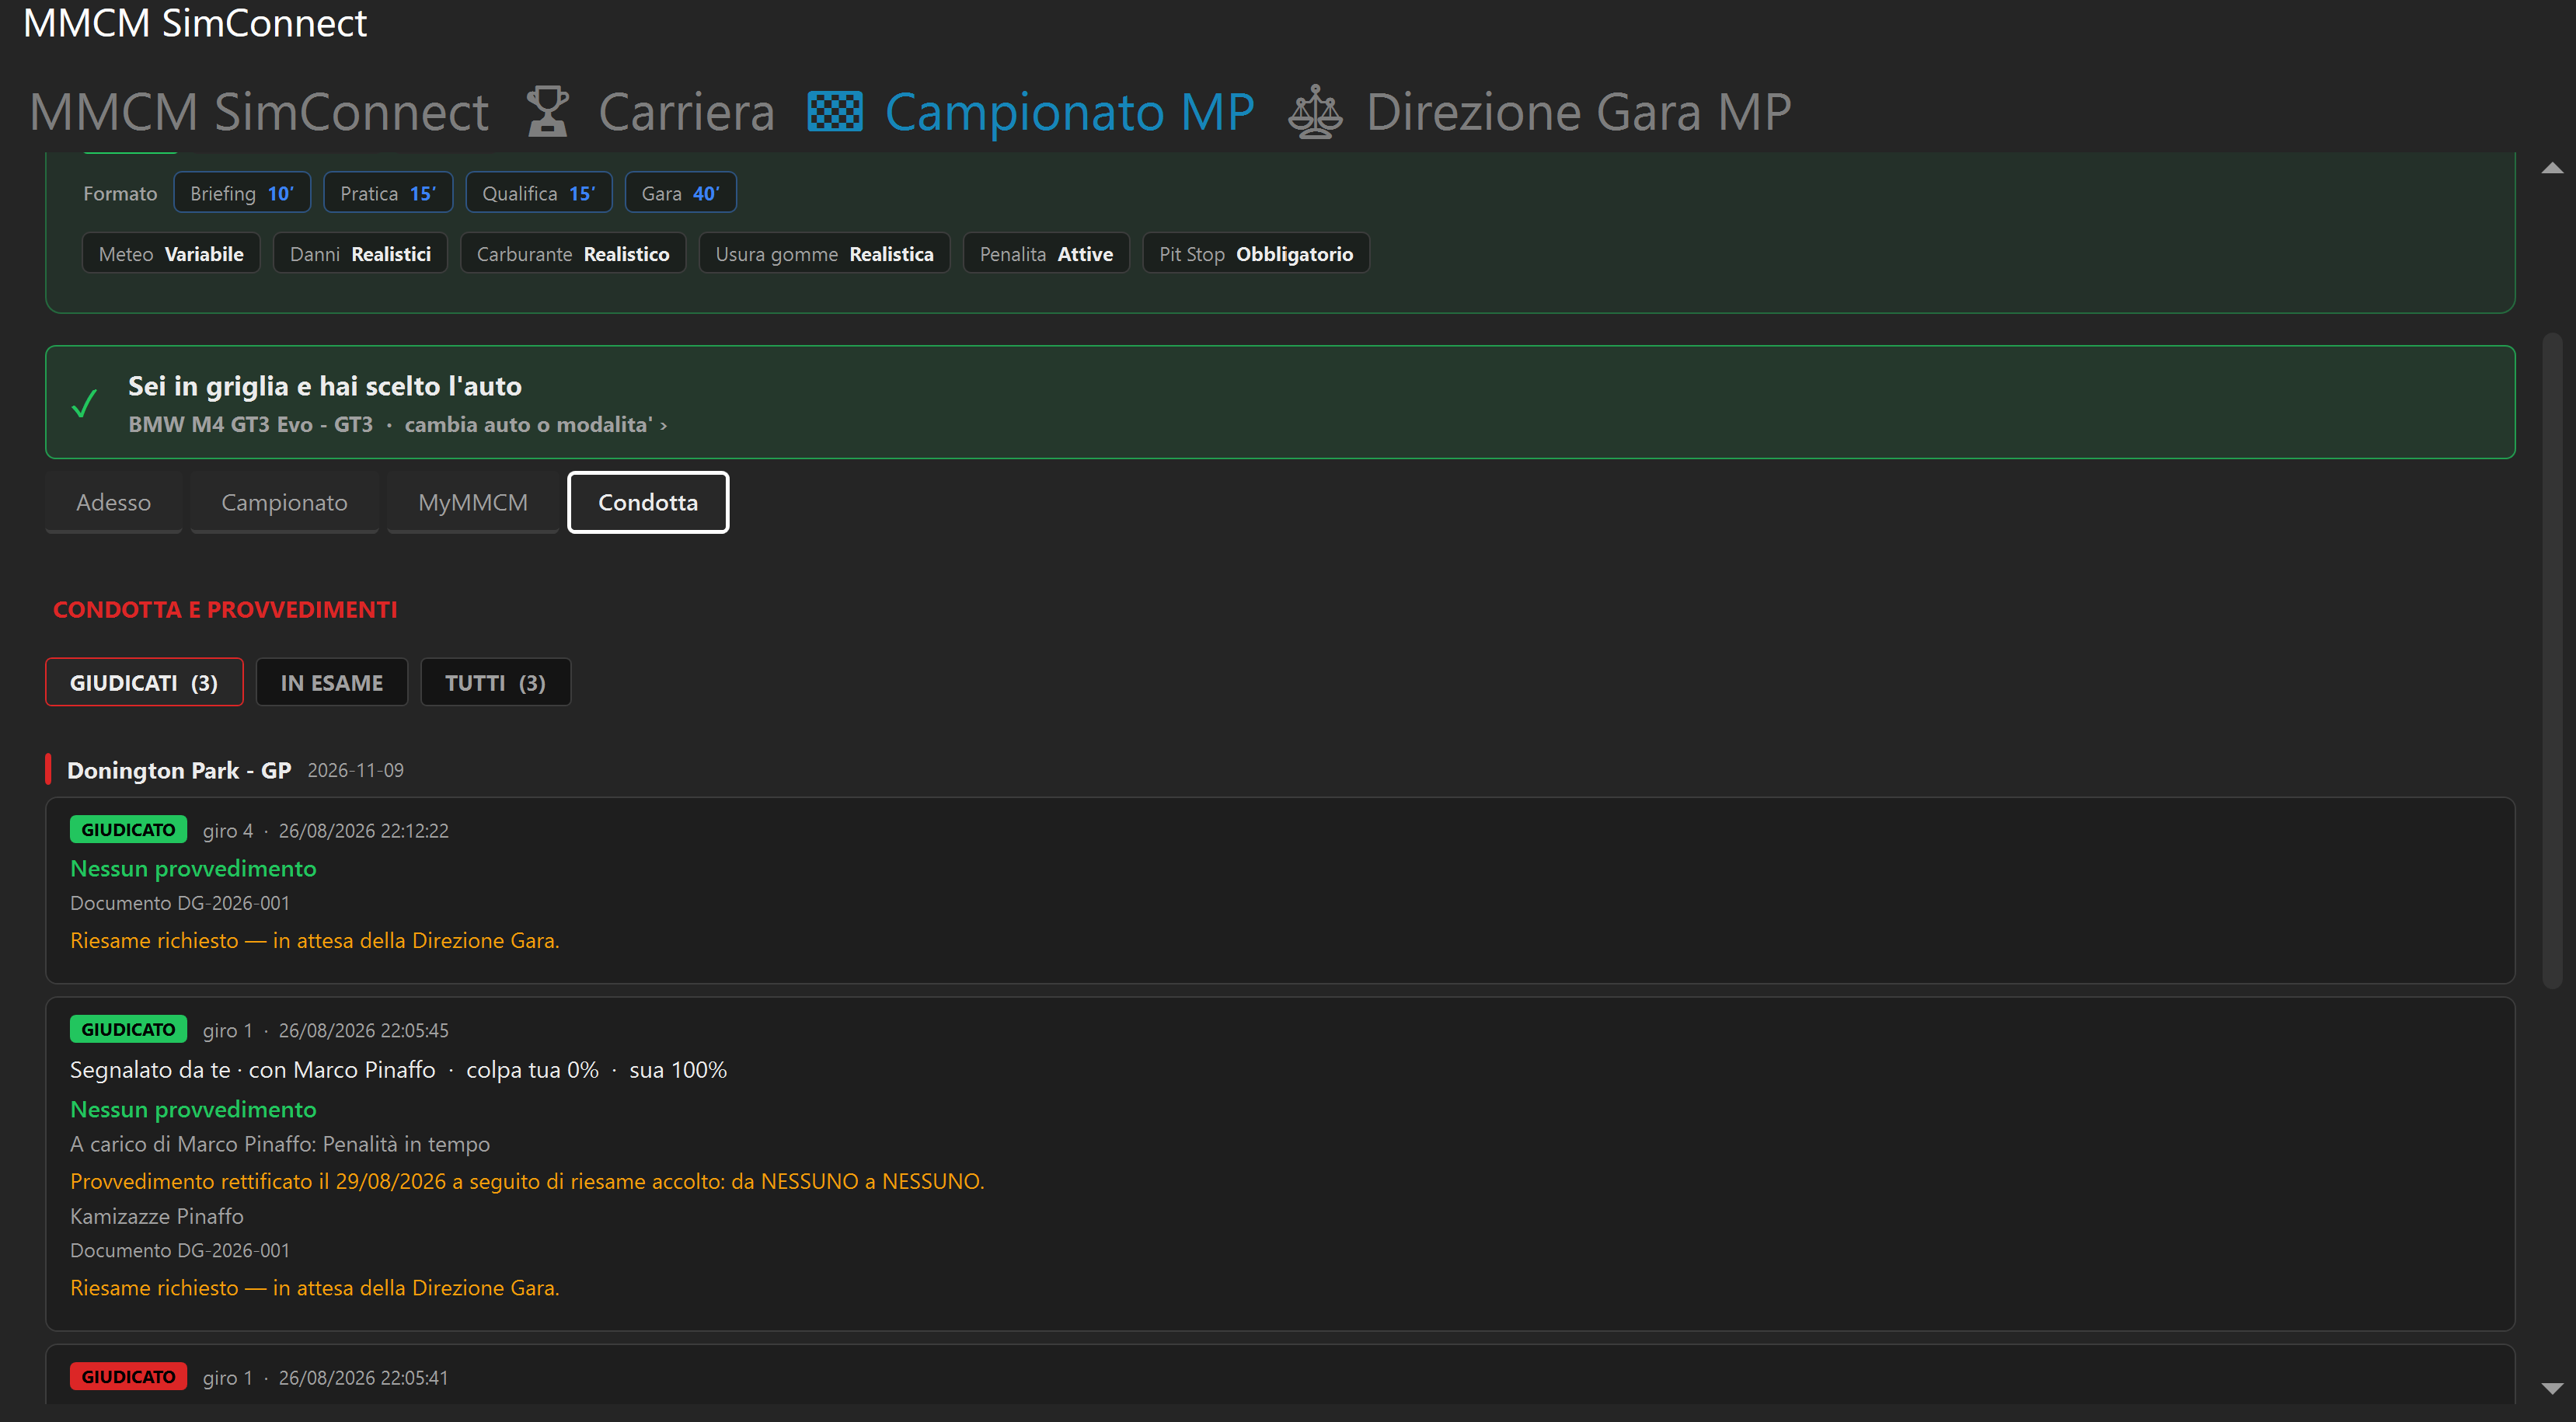This screenshot has height=1422, width=2576.
Task: Select the Condotta tab
Action: 648,502
